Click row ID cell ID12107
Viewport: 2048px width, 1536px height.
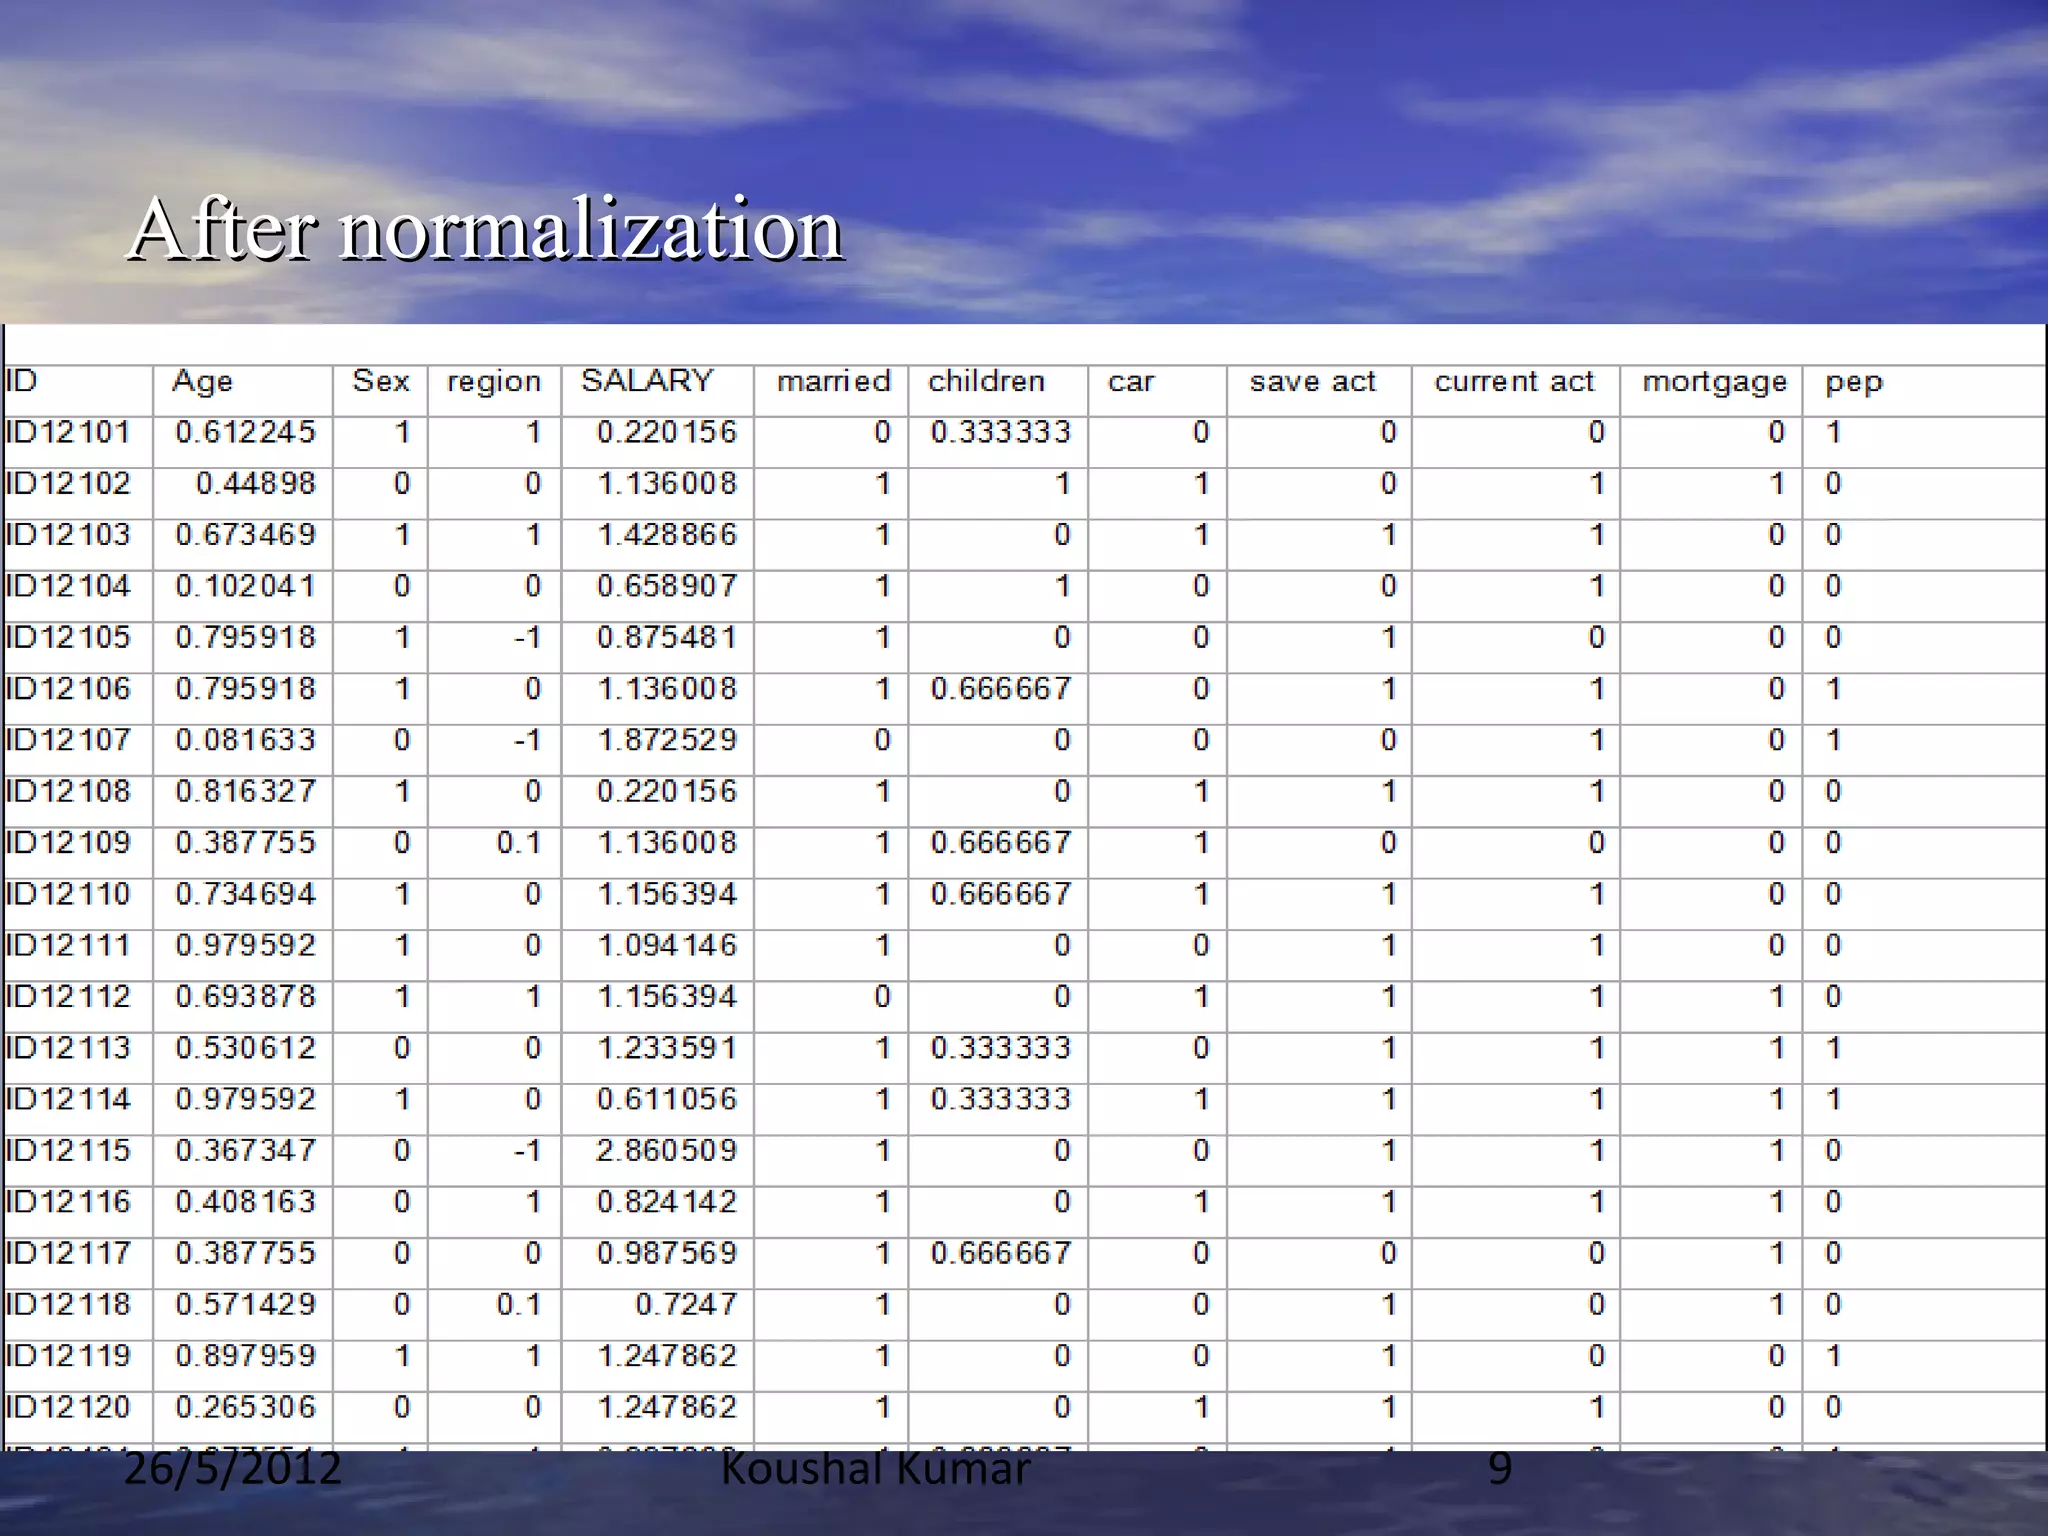coord(68,740)
